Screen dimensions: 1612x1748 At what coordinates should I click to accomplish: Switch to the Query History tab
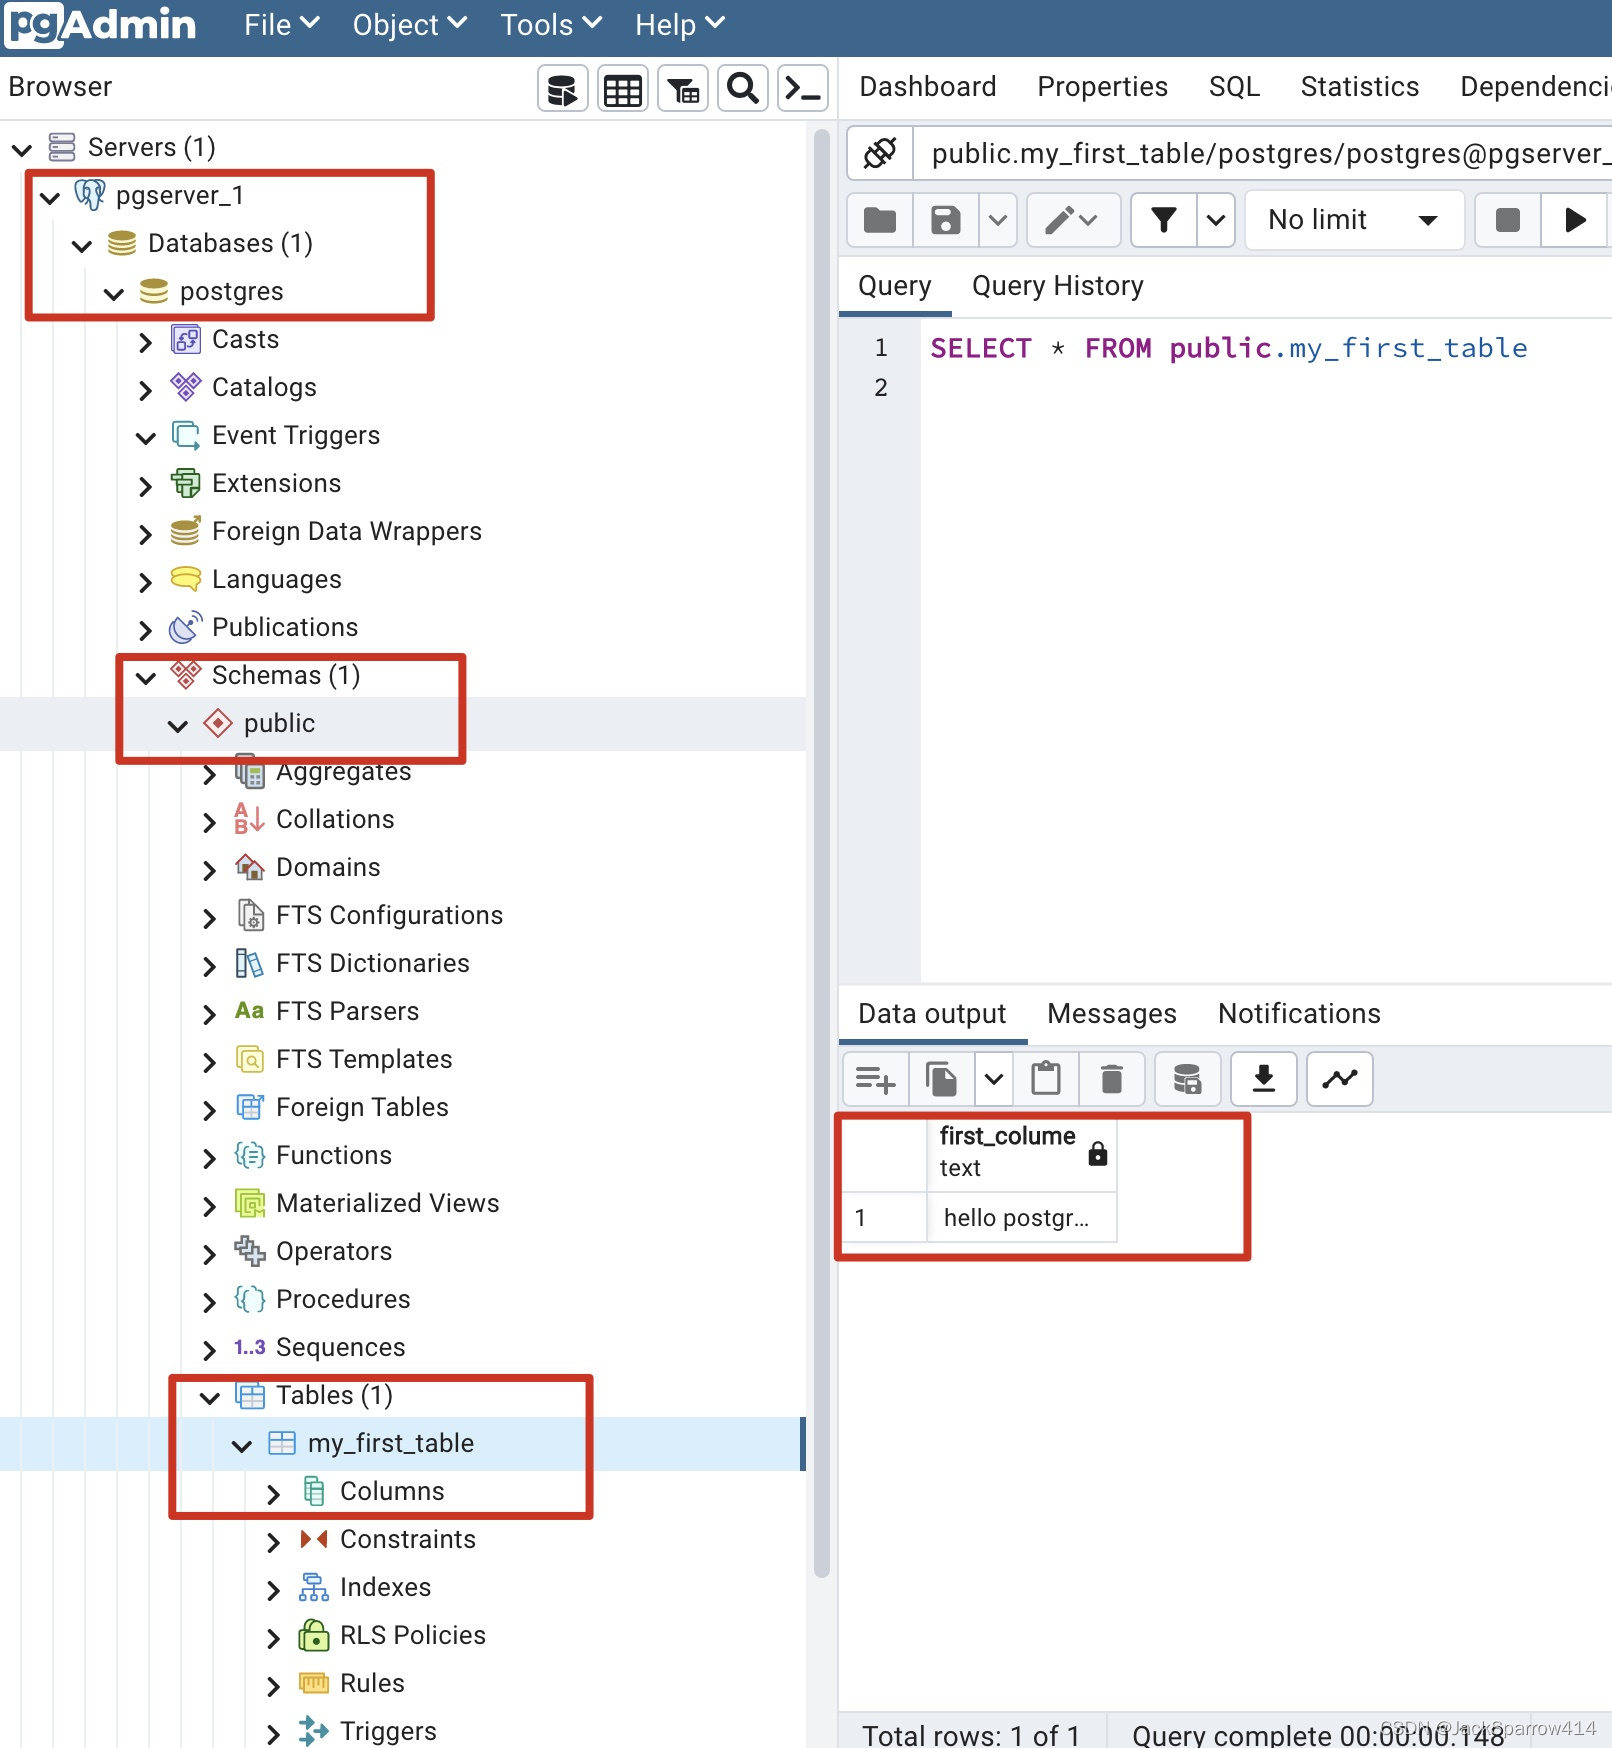(1058, 286)
